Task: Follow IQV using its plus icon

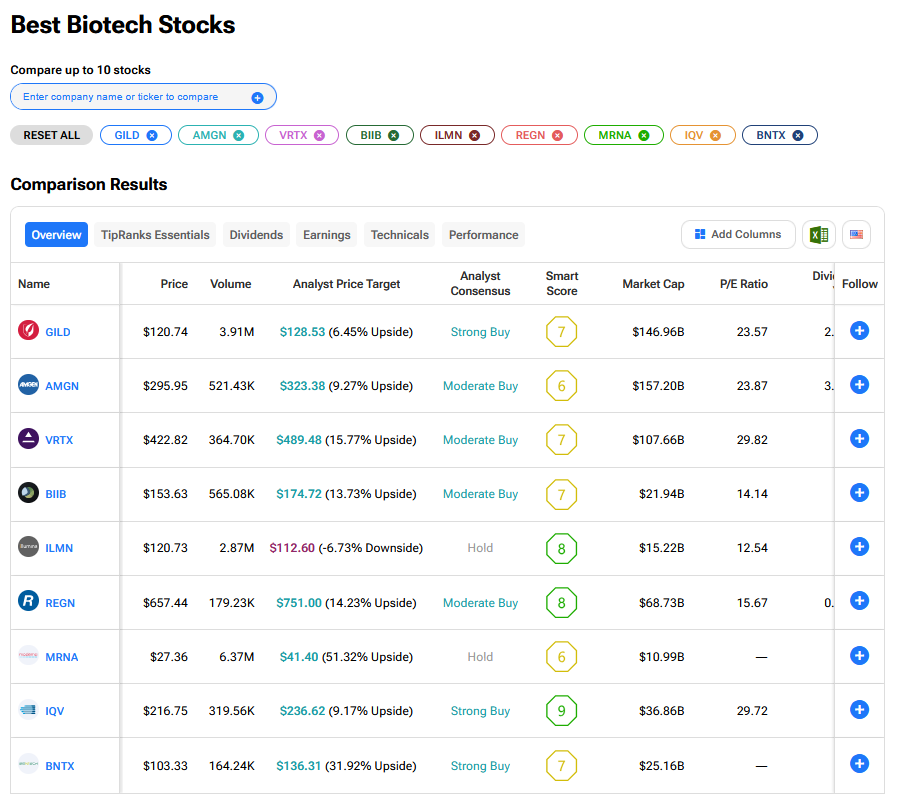Action: (x=858, y=710)
